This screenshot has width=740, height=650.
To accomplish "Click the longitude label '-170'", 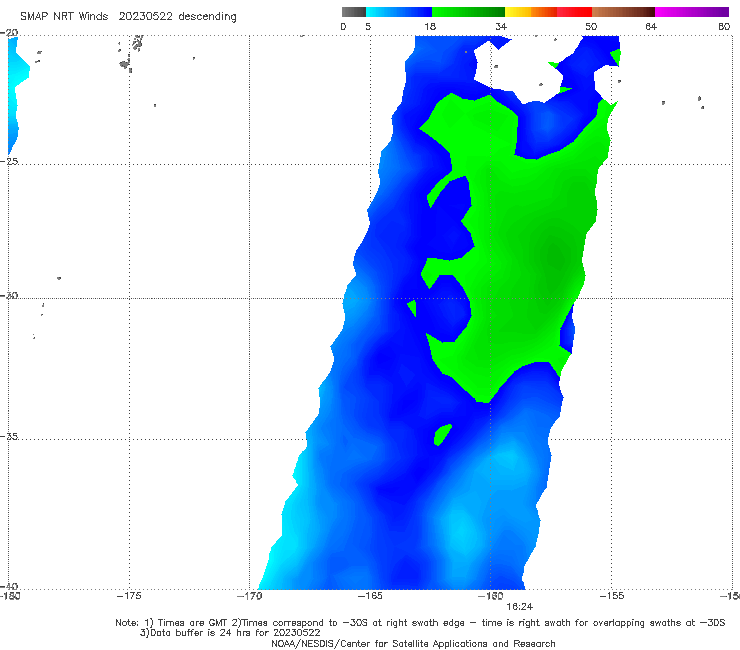I will point(249,596).
